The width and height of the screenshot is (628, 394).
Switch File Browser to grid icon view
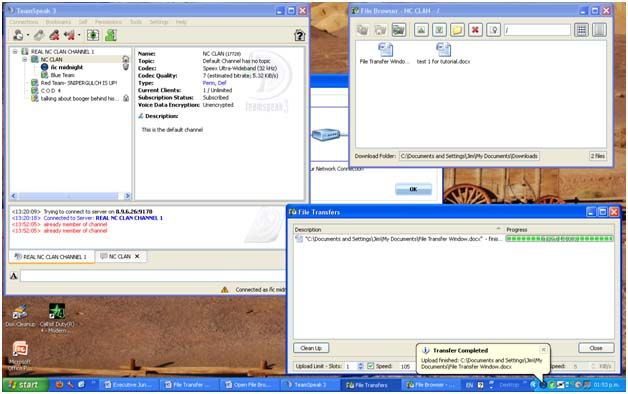581,30
